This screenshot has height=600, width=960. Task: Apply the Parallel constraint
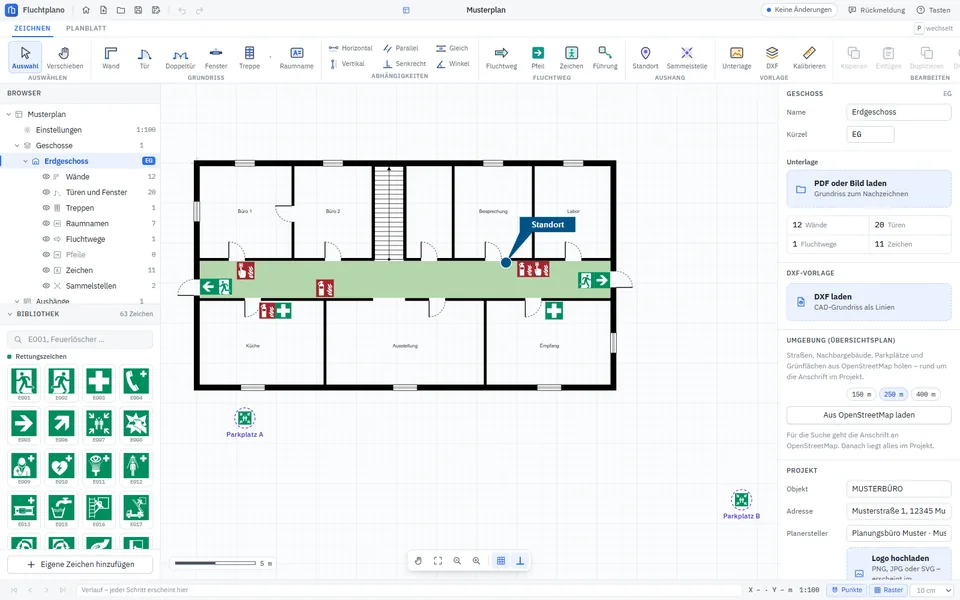coord(401,48)
